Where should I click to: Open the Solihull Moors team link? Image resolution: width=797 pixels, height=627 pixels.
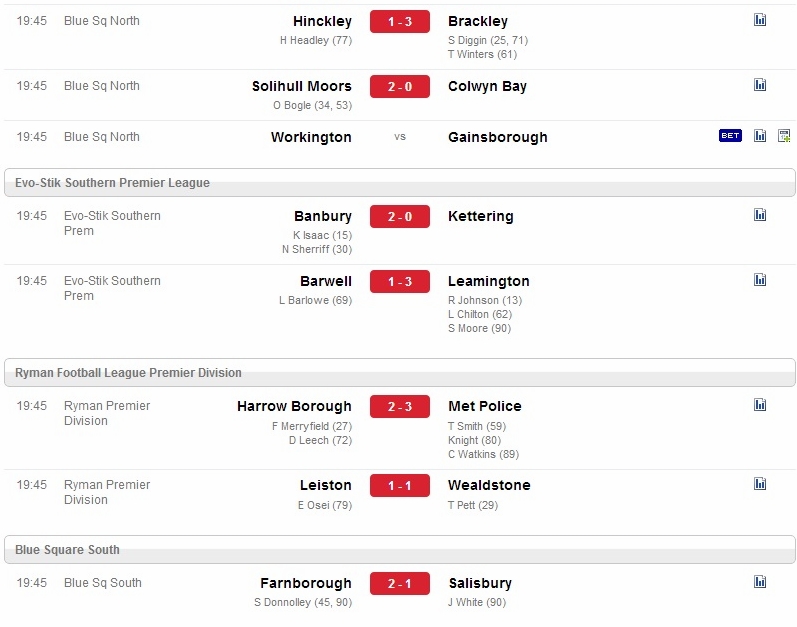tap(301, 86)
